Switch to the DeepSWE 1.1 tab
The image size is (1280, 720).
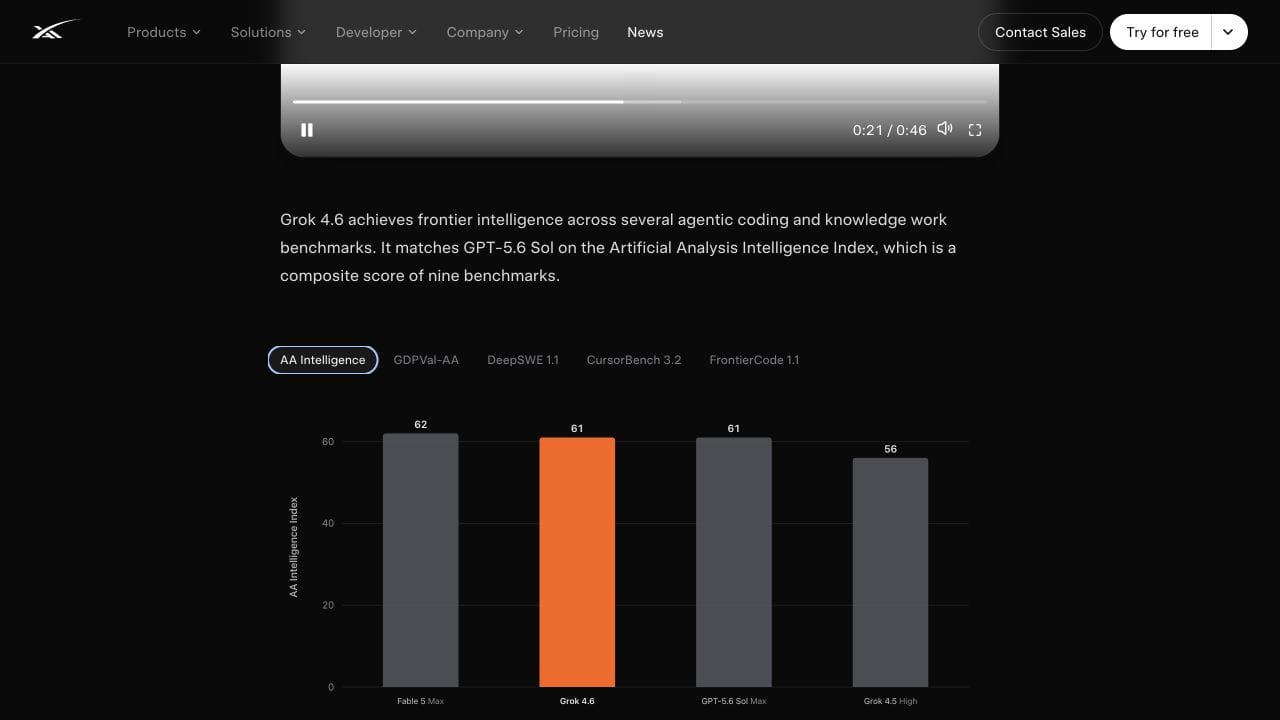point(523,360)
